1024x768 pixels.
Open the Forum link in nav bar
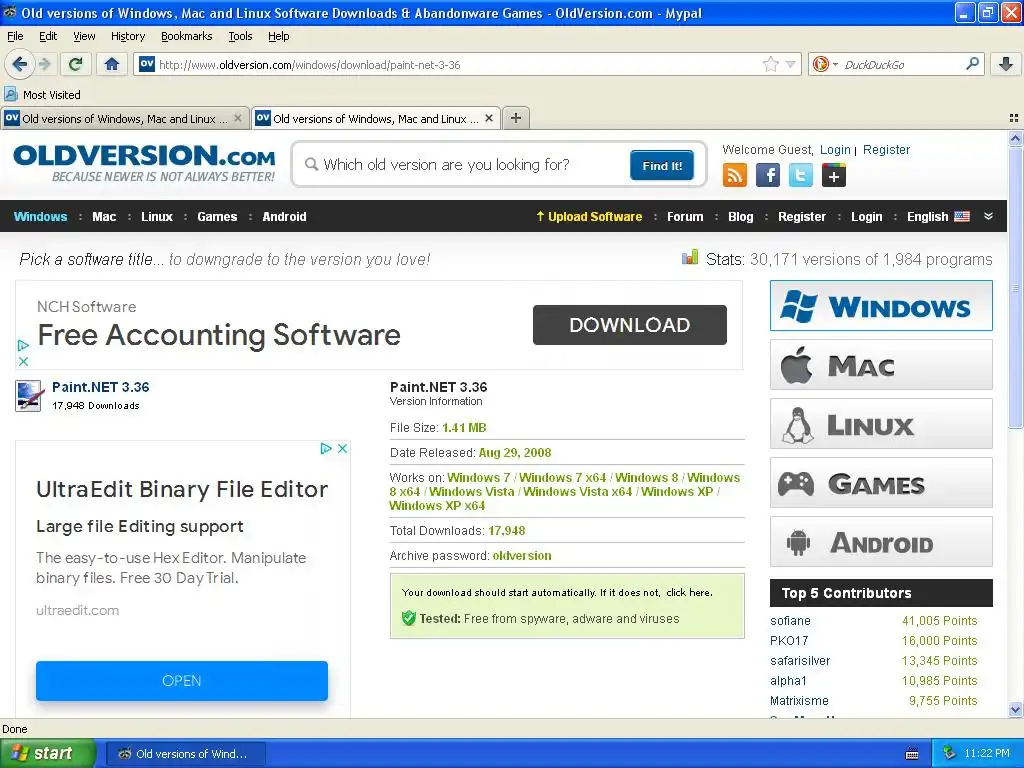(685, 216)
